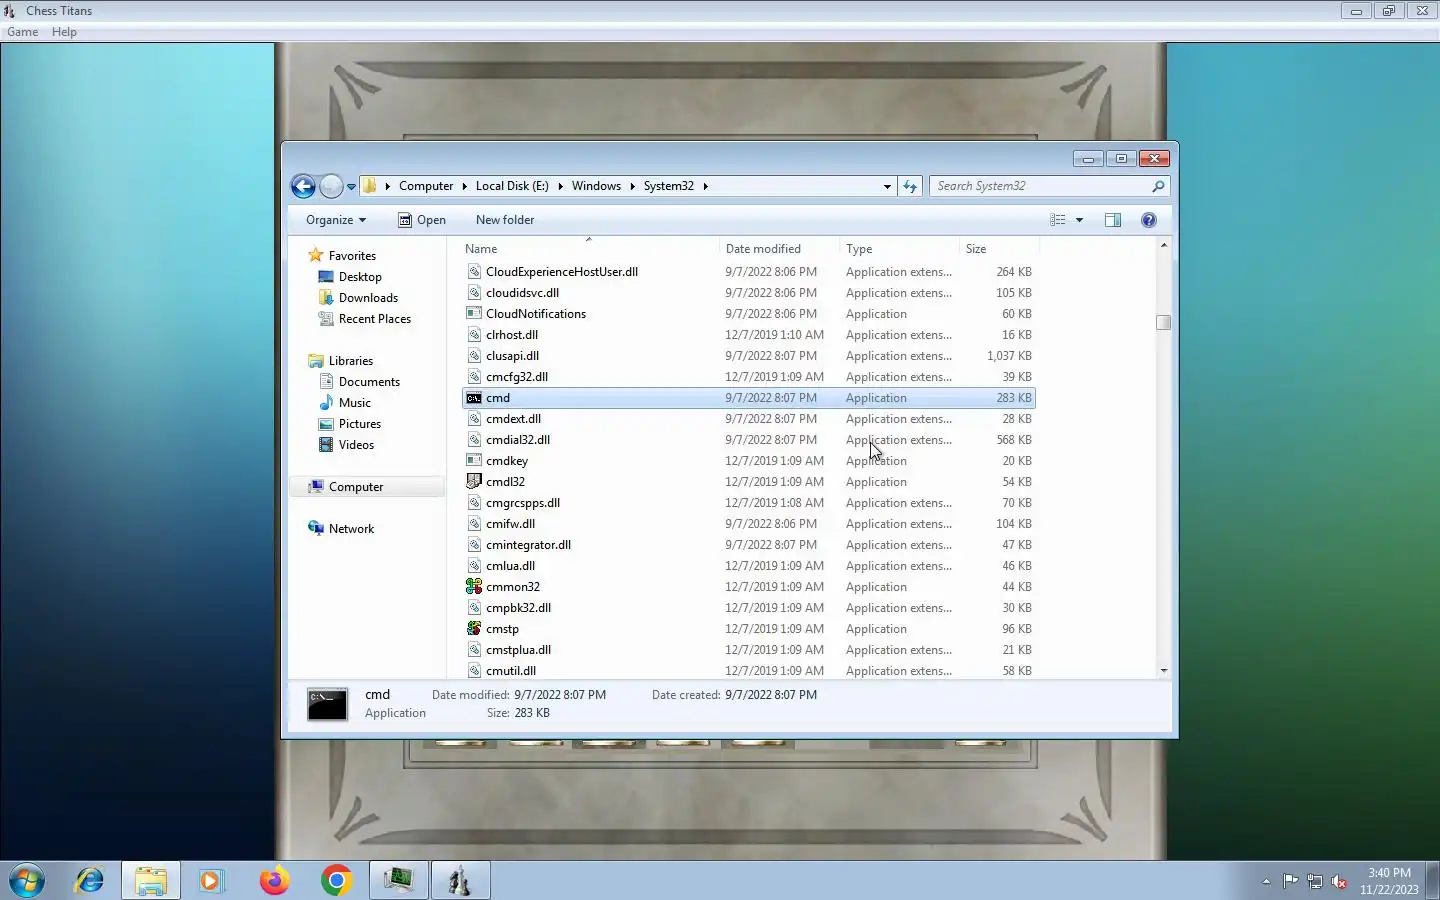Screen dimensions: 1440x900
Task: Open the Help menu in Chess Titans
Action: coord(64,32)
